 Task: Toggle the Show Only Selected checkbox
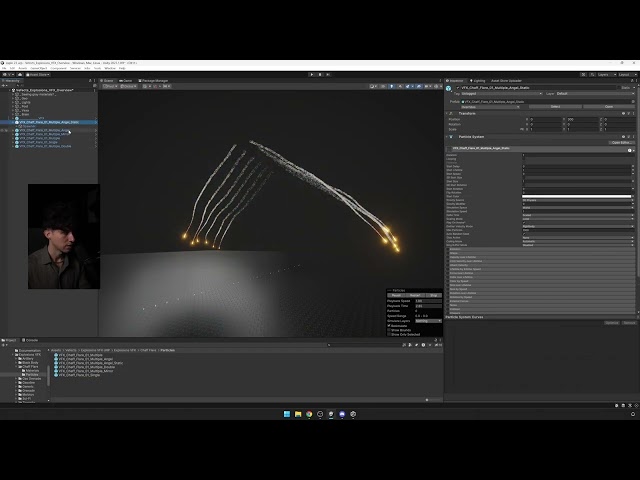(389, 334)
